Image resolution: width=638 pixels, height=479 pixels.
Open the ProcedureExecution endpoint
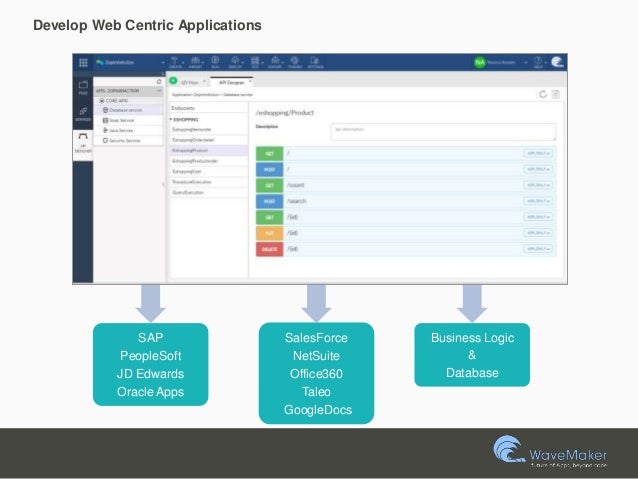[192, 182]
